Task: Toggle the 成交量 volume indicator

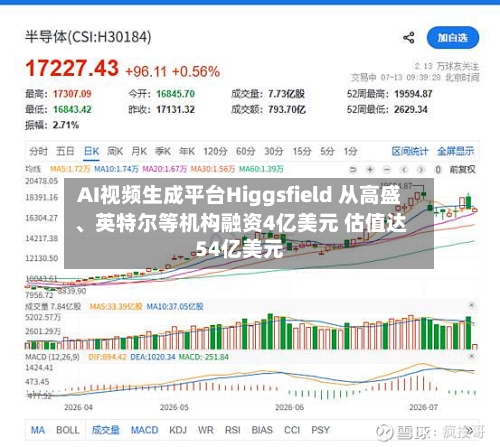Action: [x=106, y=430]
